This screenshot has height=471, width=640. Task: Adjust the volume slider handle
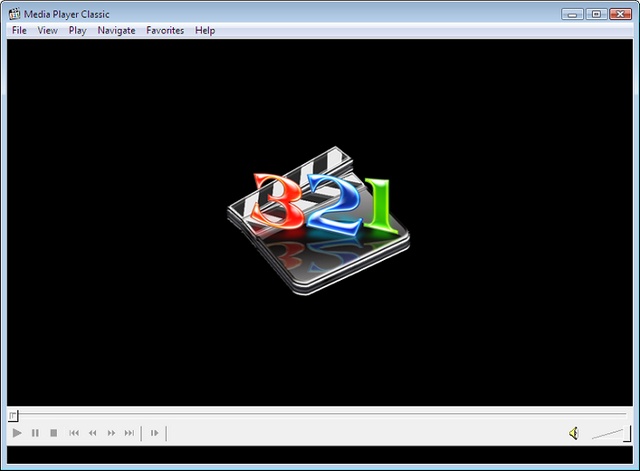point(627,433)
